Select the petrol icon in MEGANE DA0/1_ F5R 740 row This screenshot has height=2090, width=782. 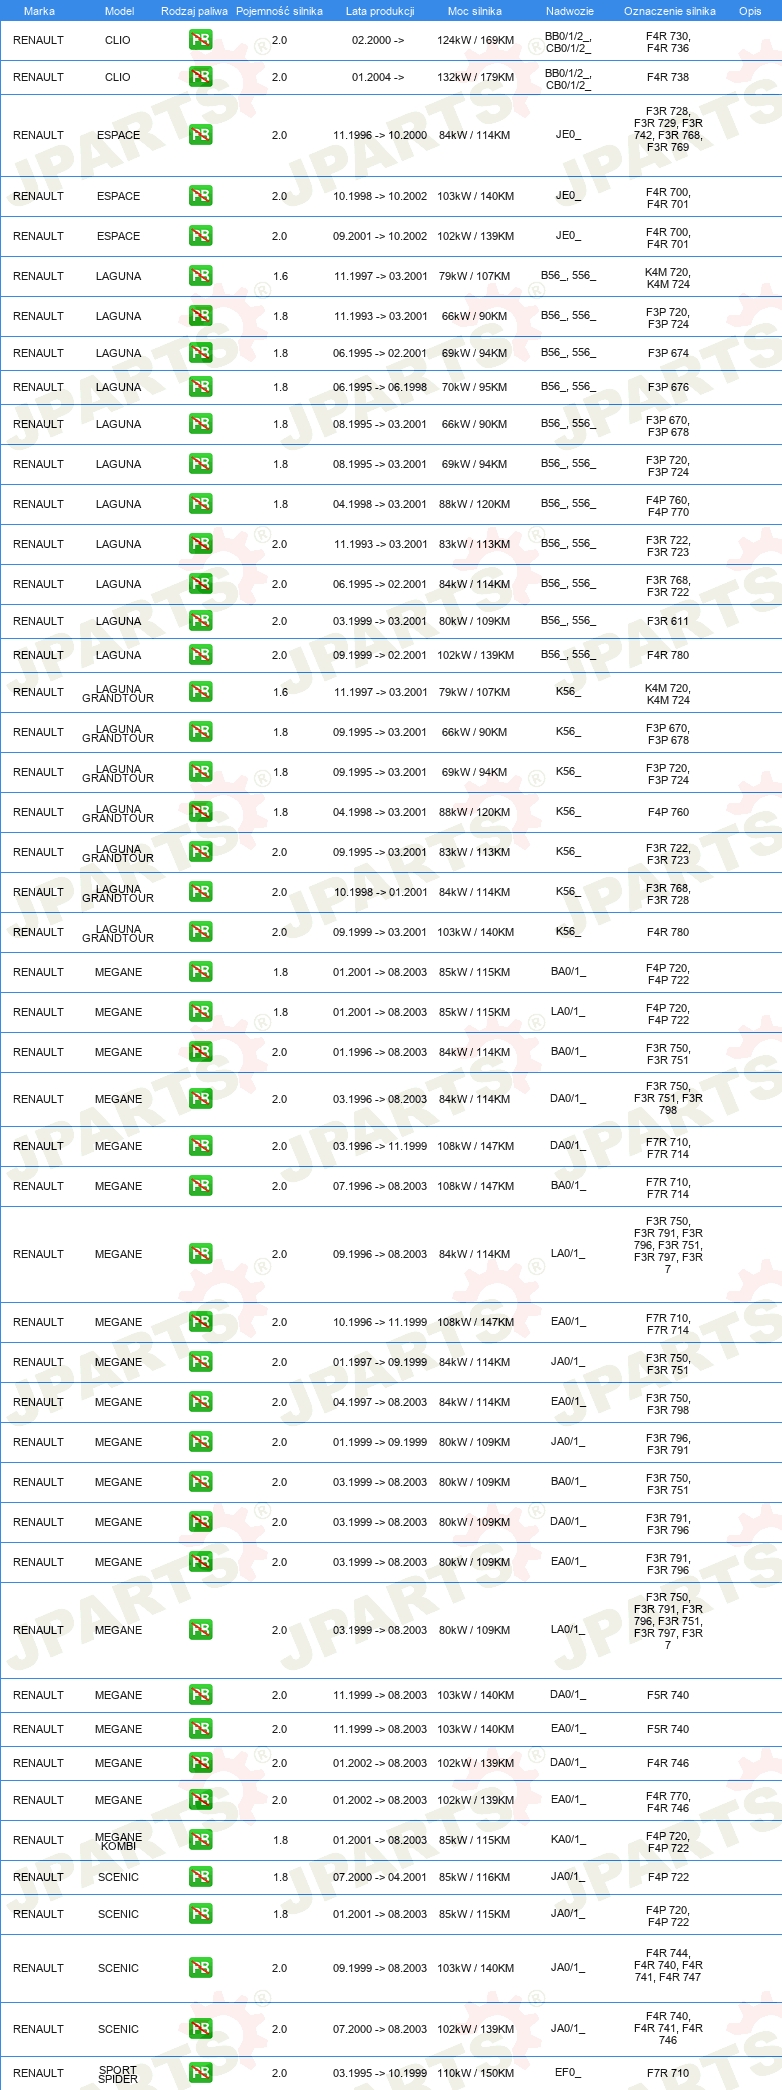200,1695
